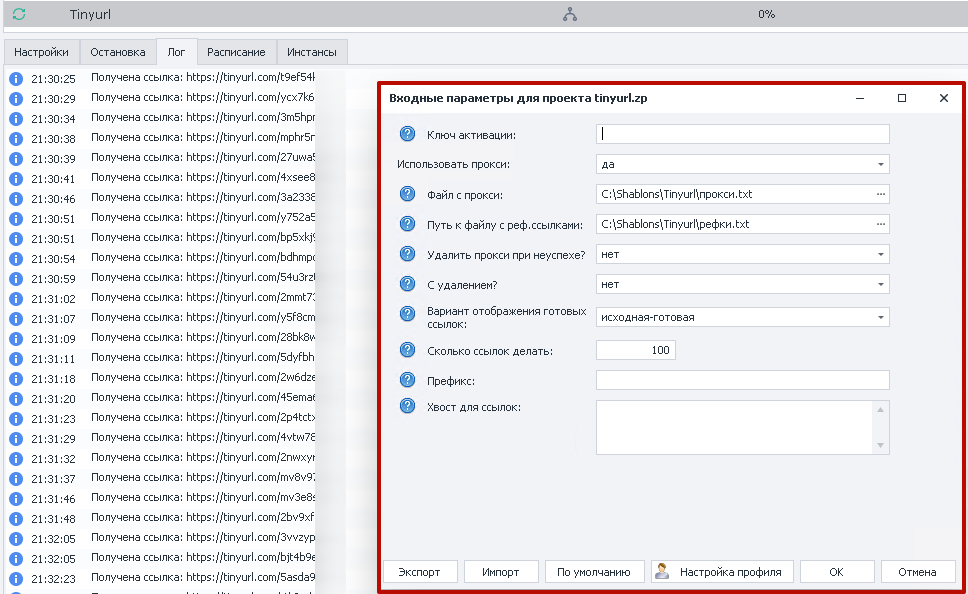
Task: Switch to Лог tab
Action: click(x=177, y=52)
